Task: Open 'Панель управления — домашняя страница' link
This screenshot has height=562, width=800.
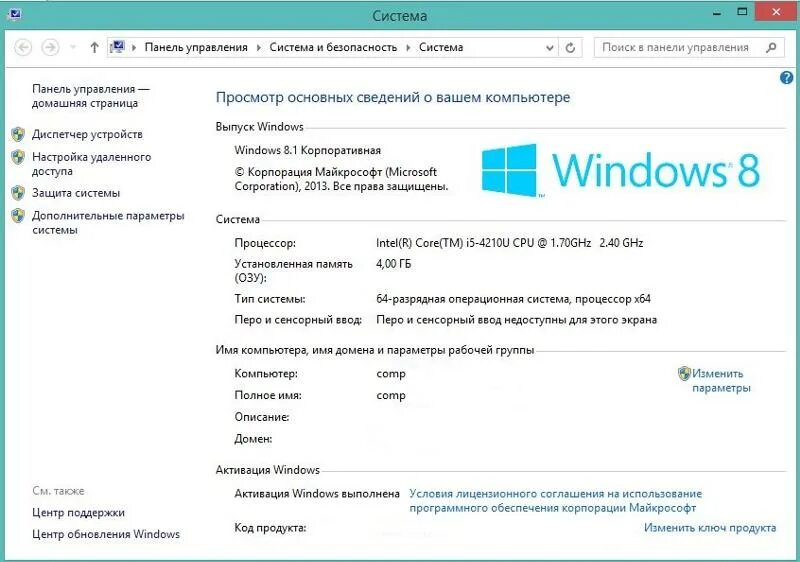Action: pyautogui.click(x=91, y=96)
